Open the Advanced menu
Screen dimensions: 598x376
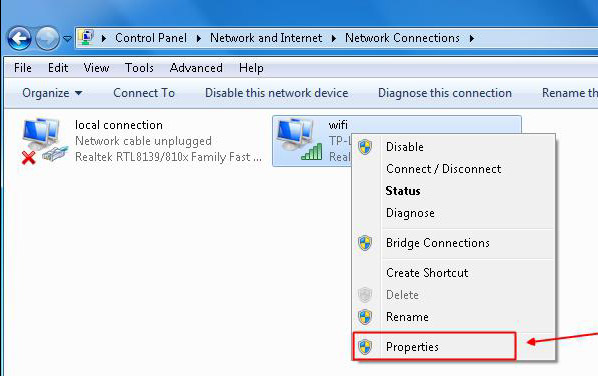click(196, 68)
